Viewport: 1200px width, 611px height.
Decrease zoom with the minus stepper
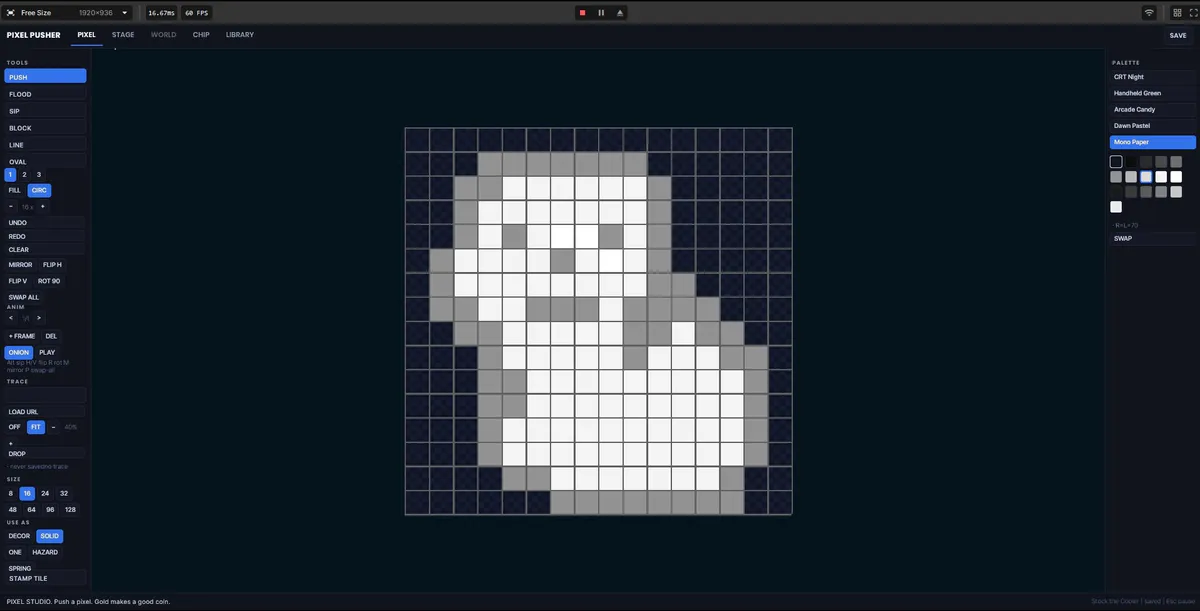11,206
